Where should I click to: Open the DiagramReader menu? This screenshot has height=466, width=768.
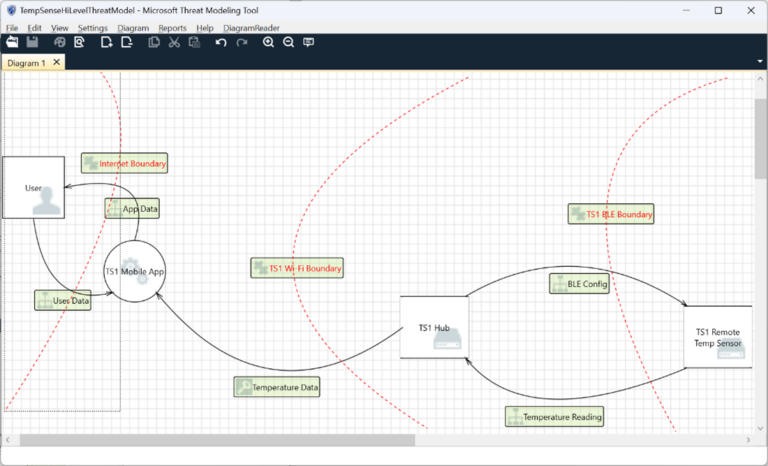[251, 28]
